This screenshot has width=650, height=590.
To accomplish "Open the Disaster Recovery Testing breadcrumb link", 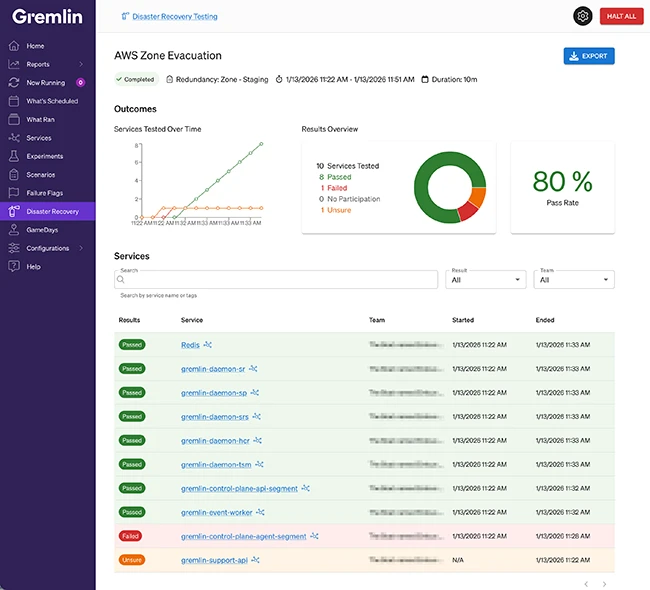I will (x=174, y=17).
